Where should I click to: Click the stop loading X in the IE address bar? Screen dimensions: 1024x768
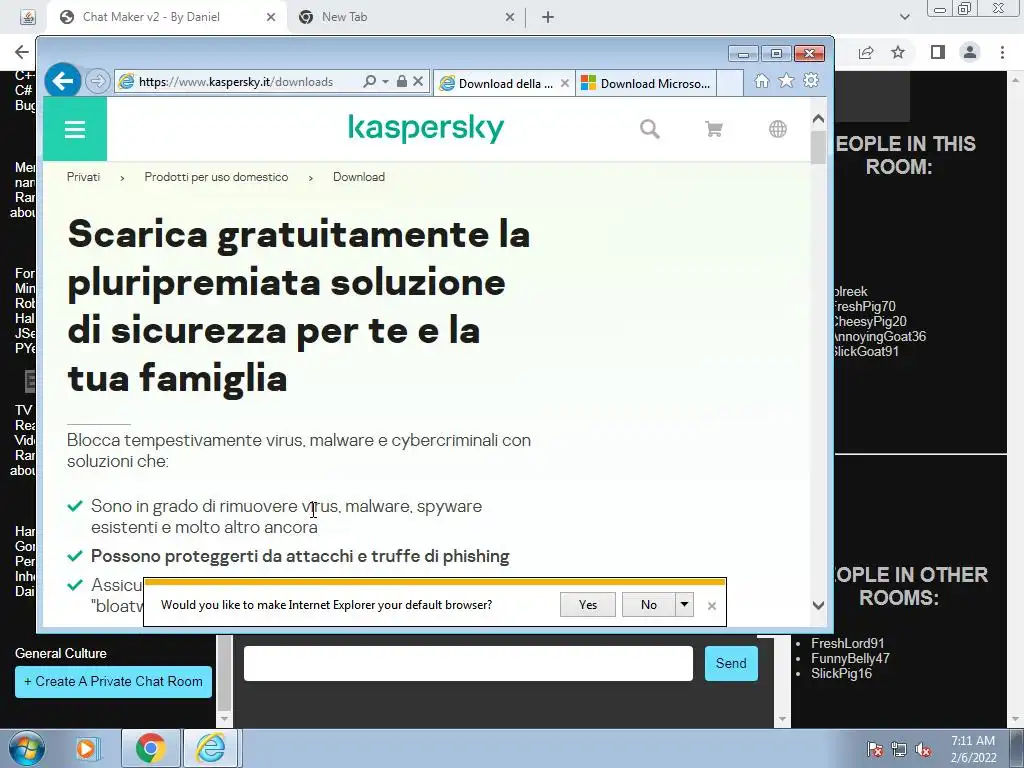pos(418,82)
